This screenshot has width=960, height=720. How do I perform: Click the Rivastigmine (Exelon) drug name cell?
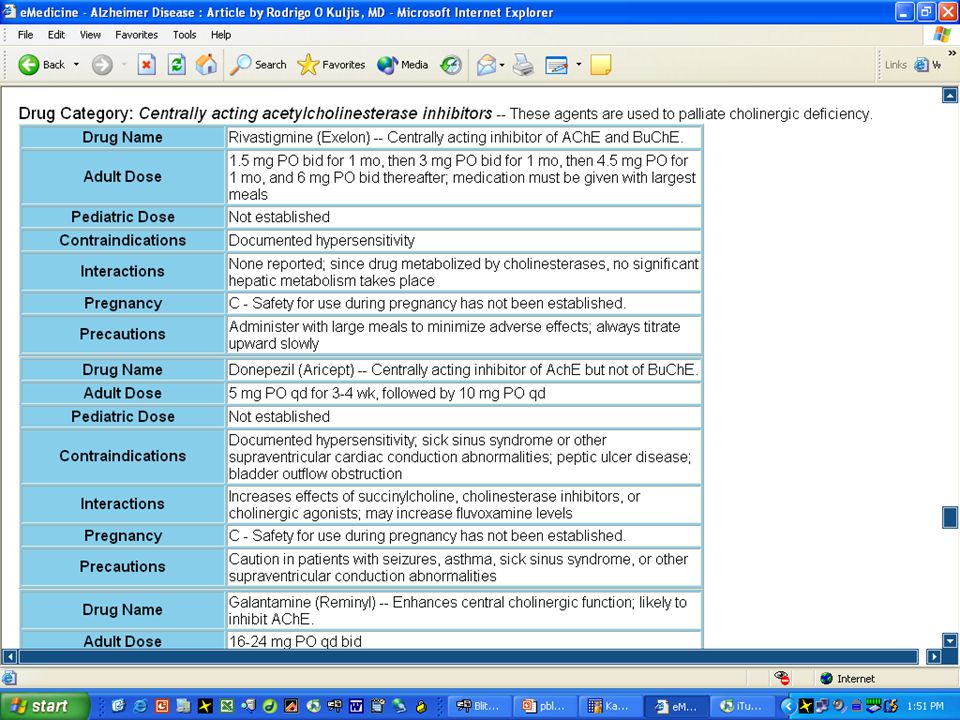(463, 137)
